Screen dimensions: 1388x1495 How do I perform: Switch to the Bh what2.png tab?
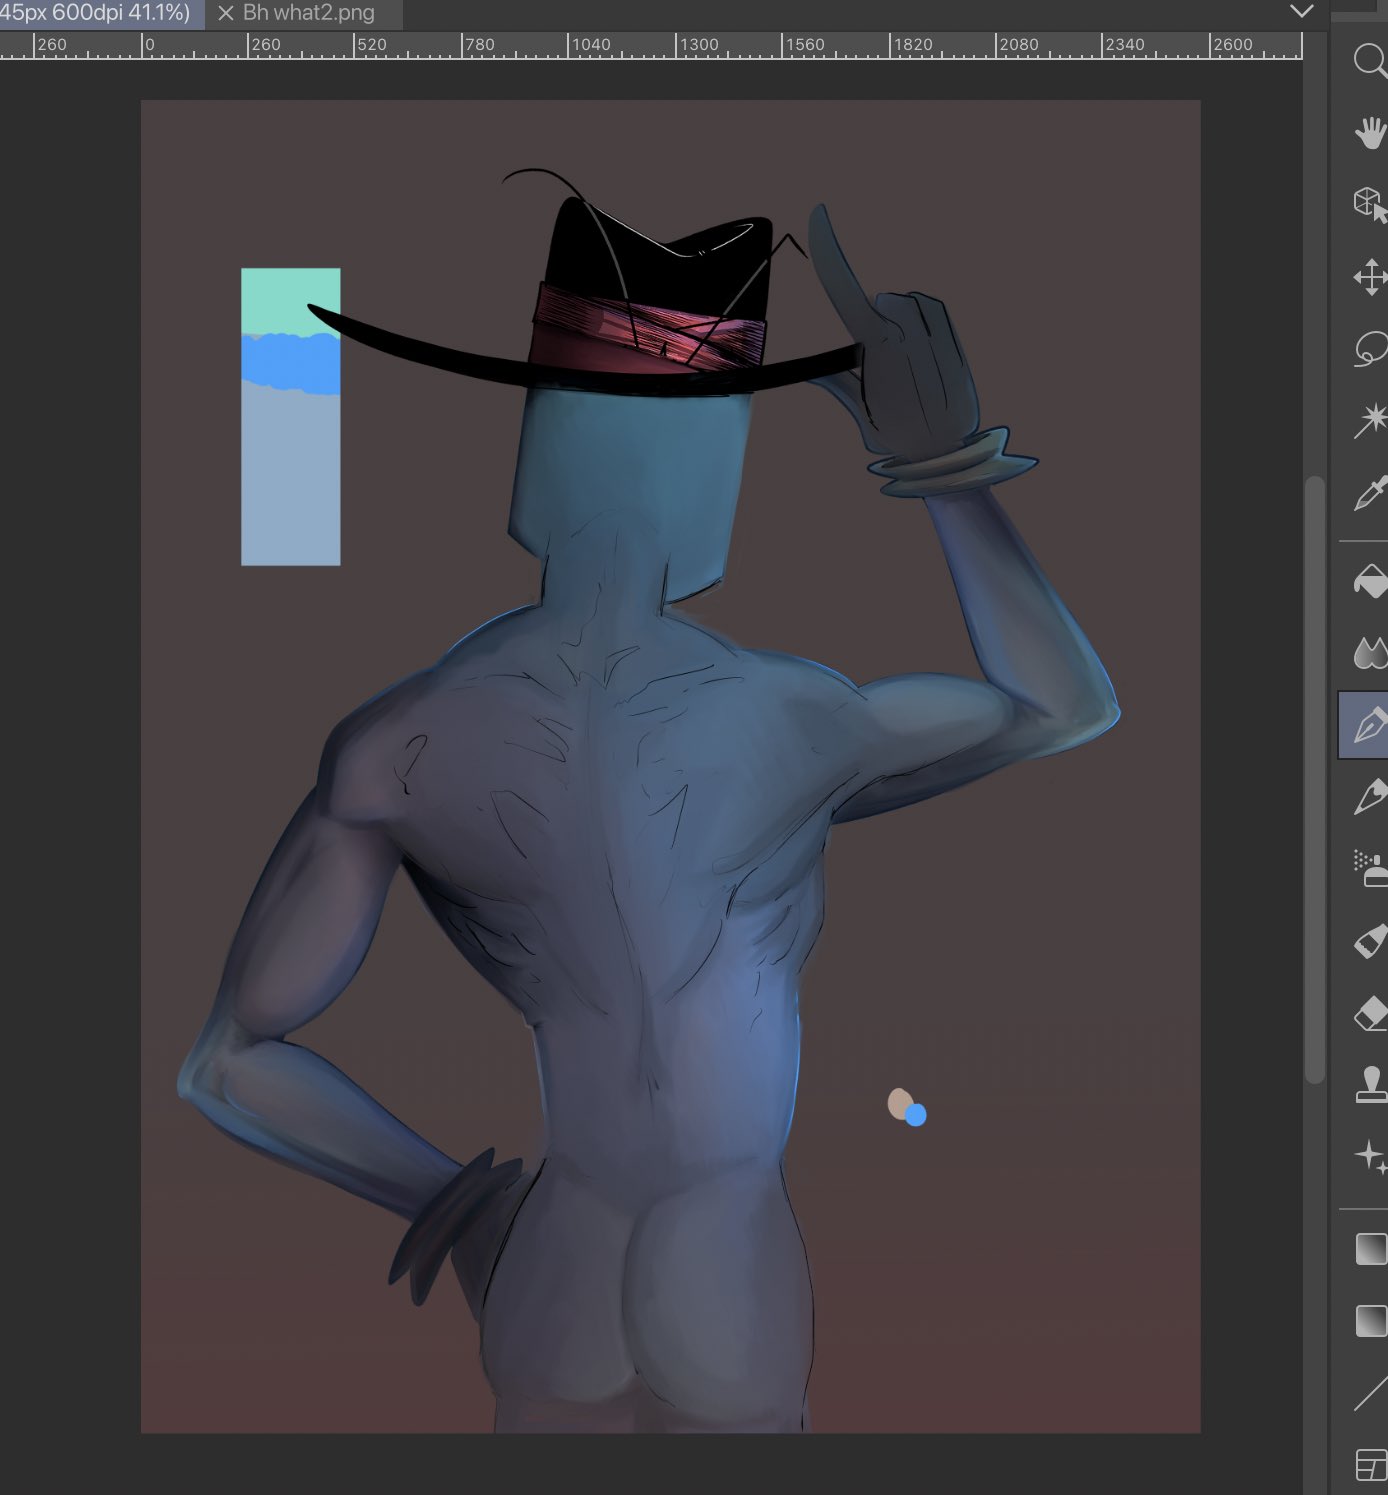[308, 14]
